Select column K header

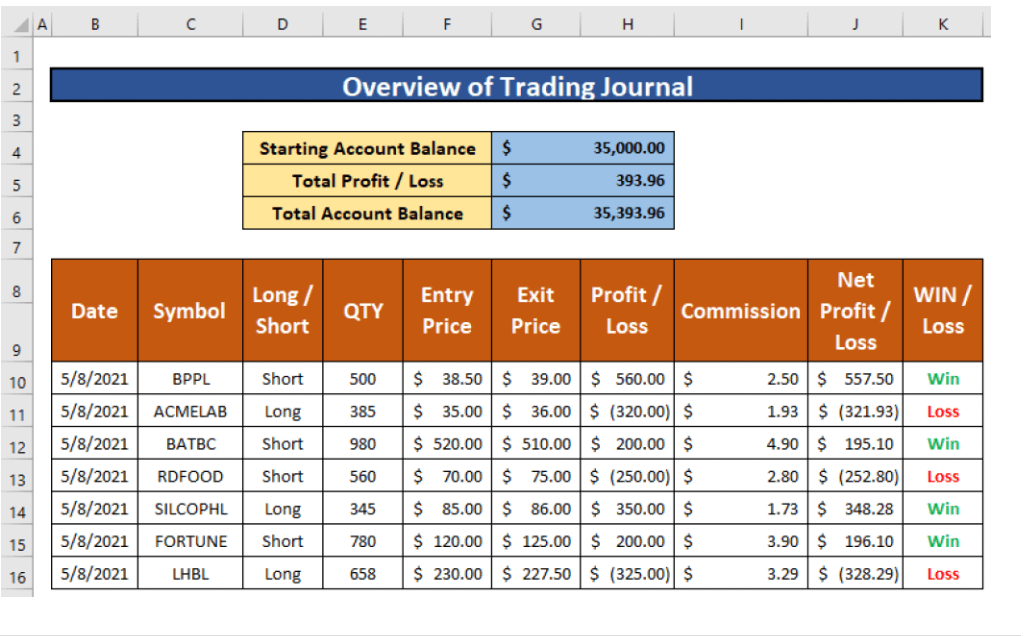[x=942, y=25]
